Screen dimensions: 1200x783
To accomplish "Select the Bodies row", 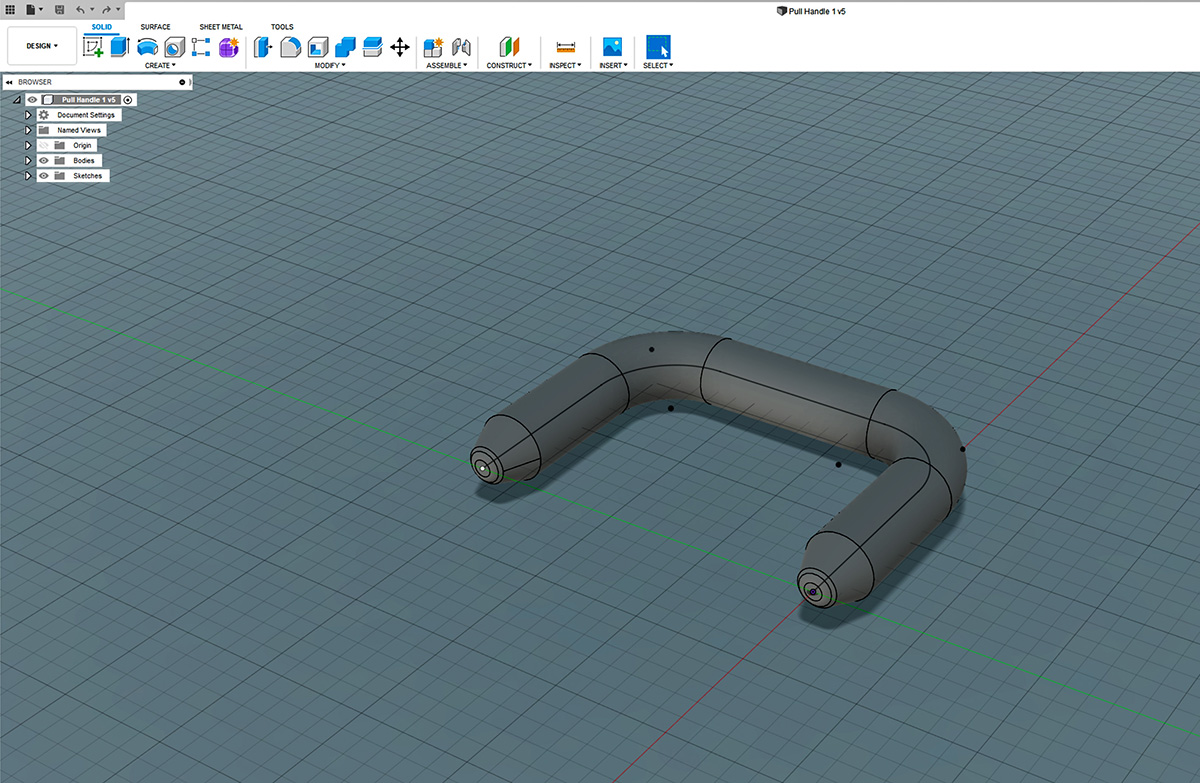I will (x=69, y=160).
